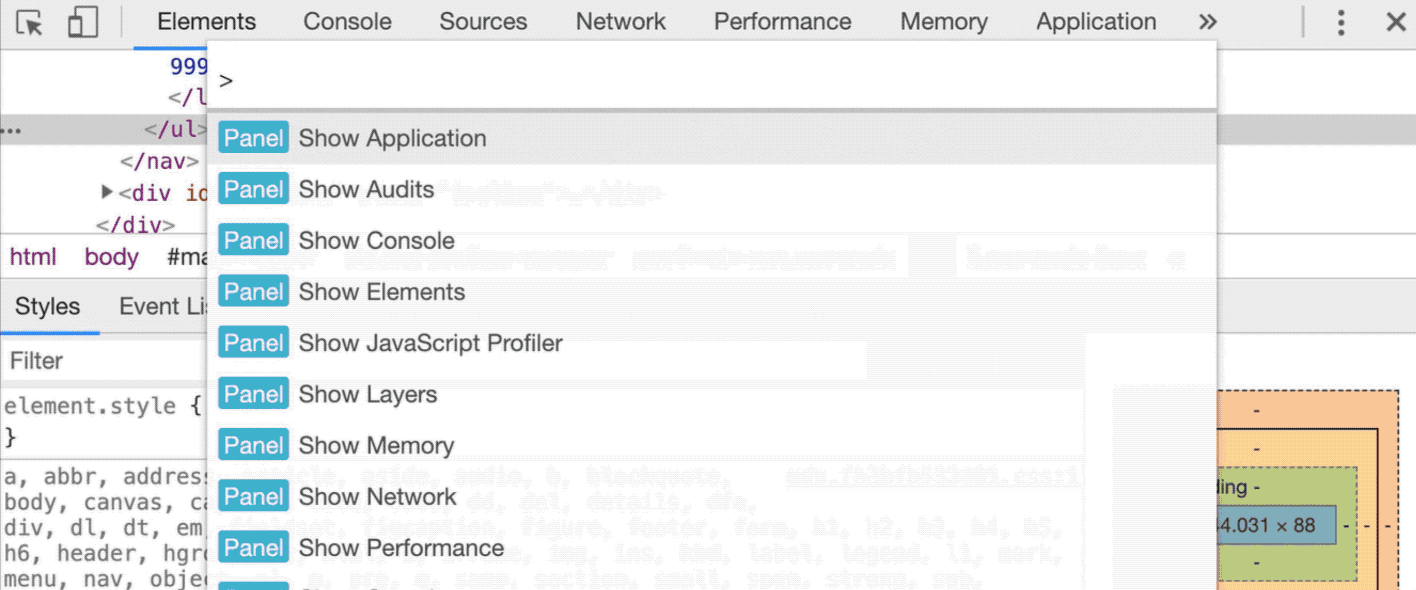Pick Show JavaScript Profiler command
The image size is (1416, 590).
click(430, 343)
